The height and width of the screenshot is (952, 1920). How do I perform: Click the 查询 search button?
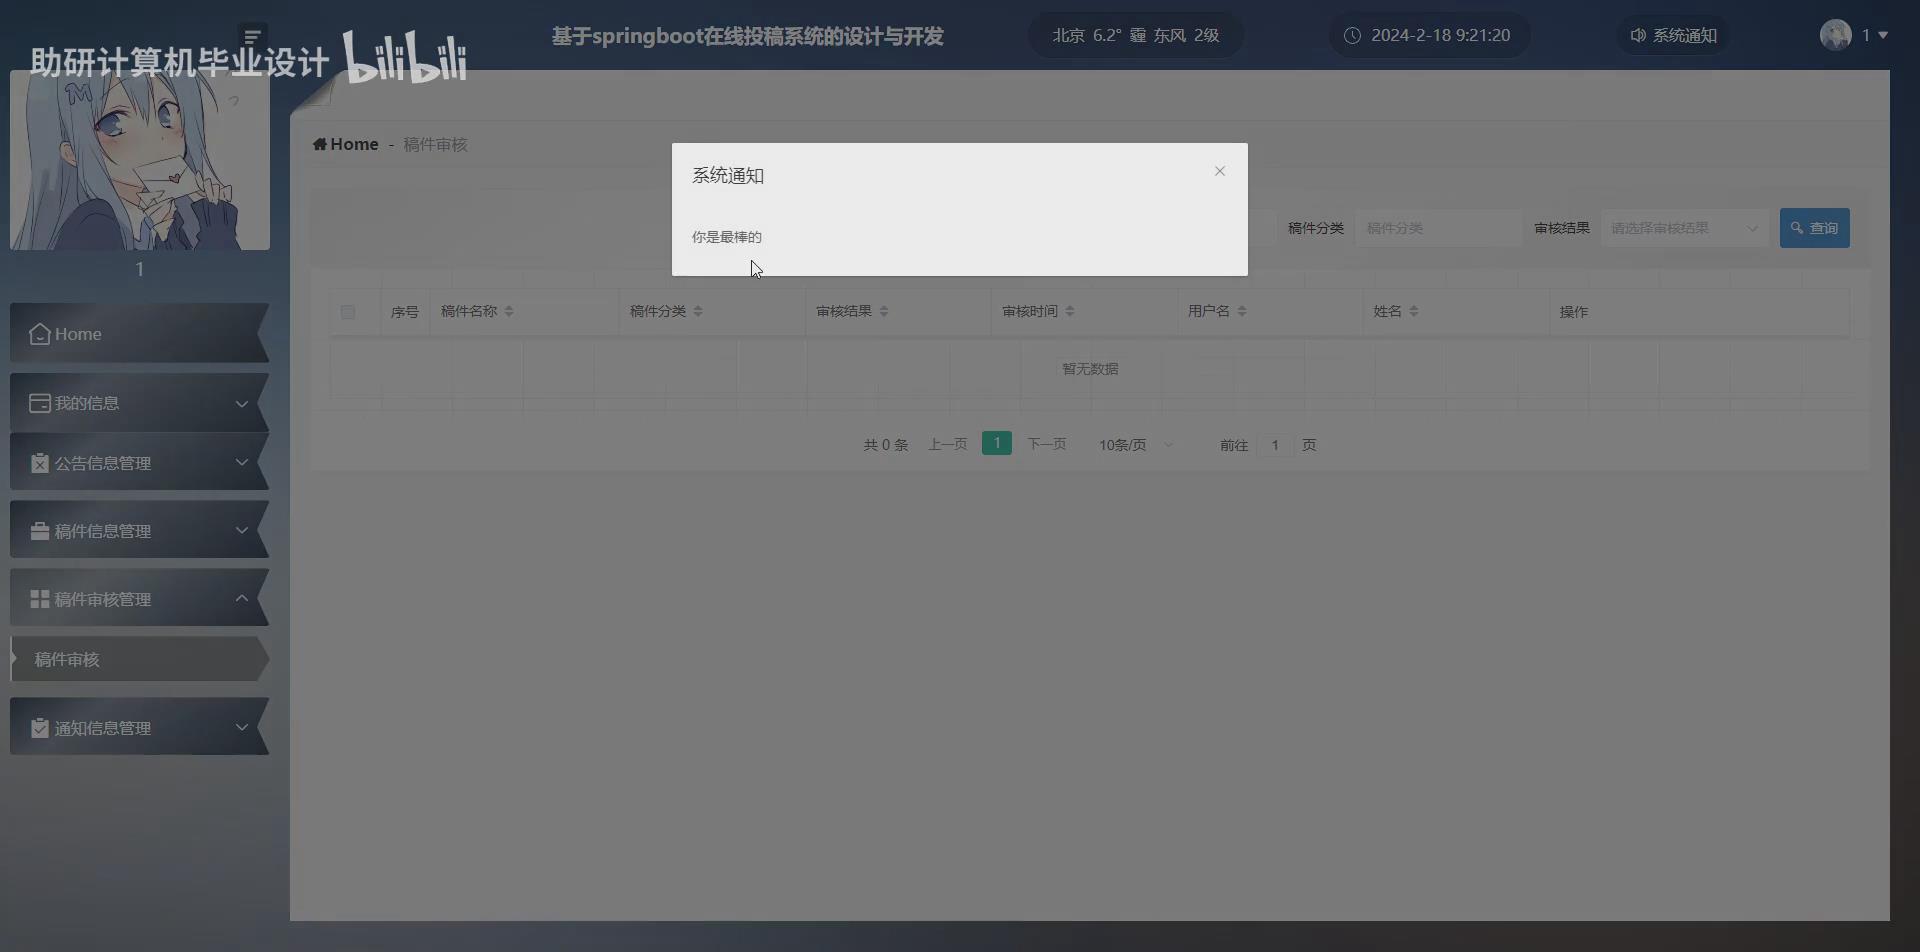[1815, 227]
